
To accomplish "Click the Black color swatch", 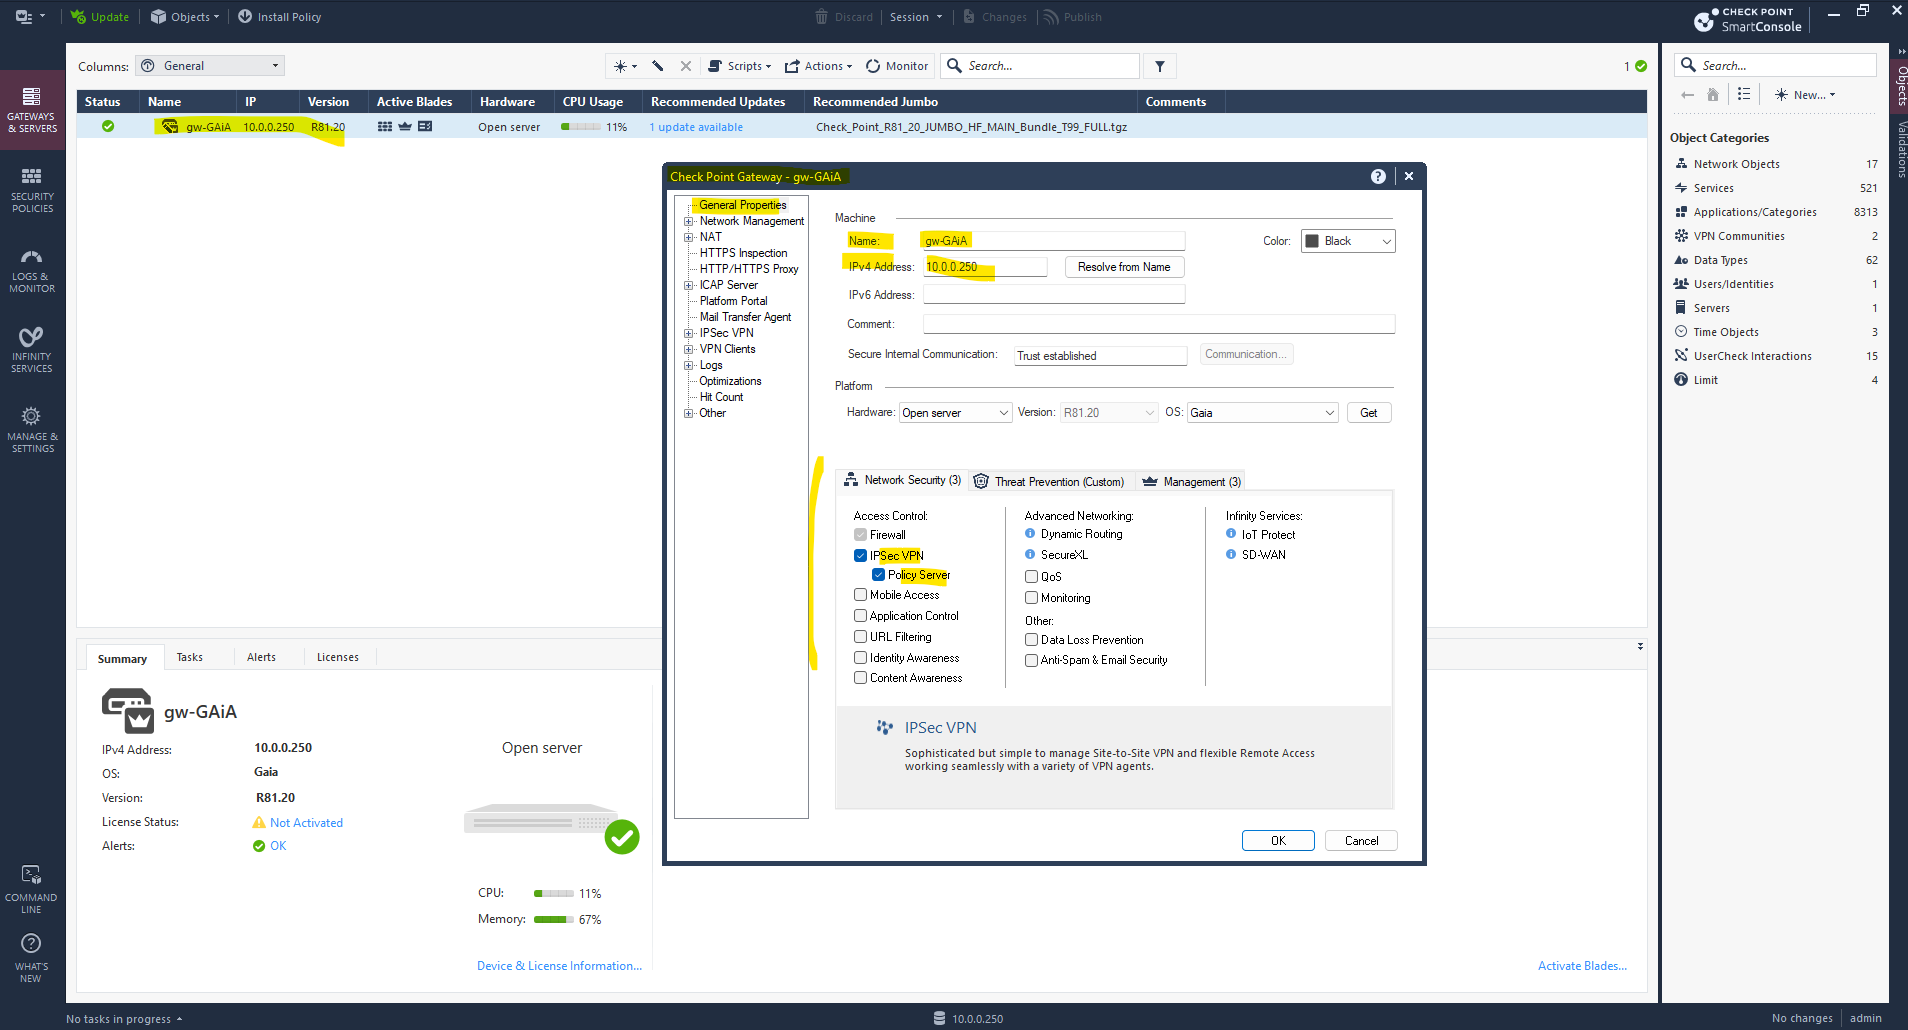I will click(x=1312, y=241).
